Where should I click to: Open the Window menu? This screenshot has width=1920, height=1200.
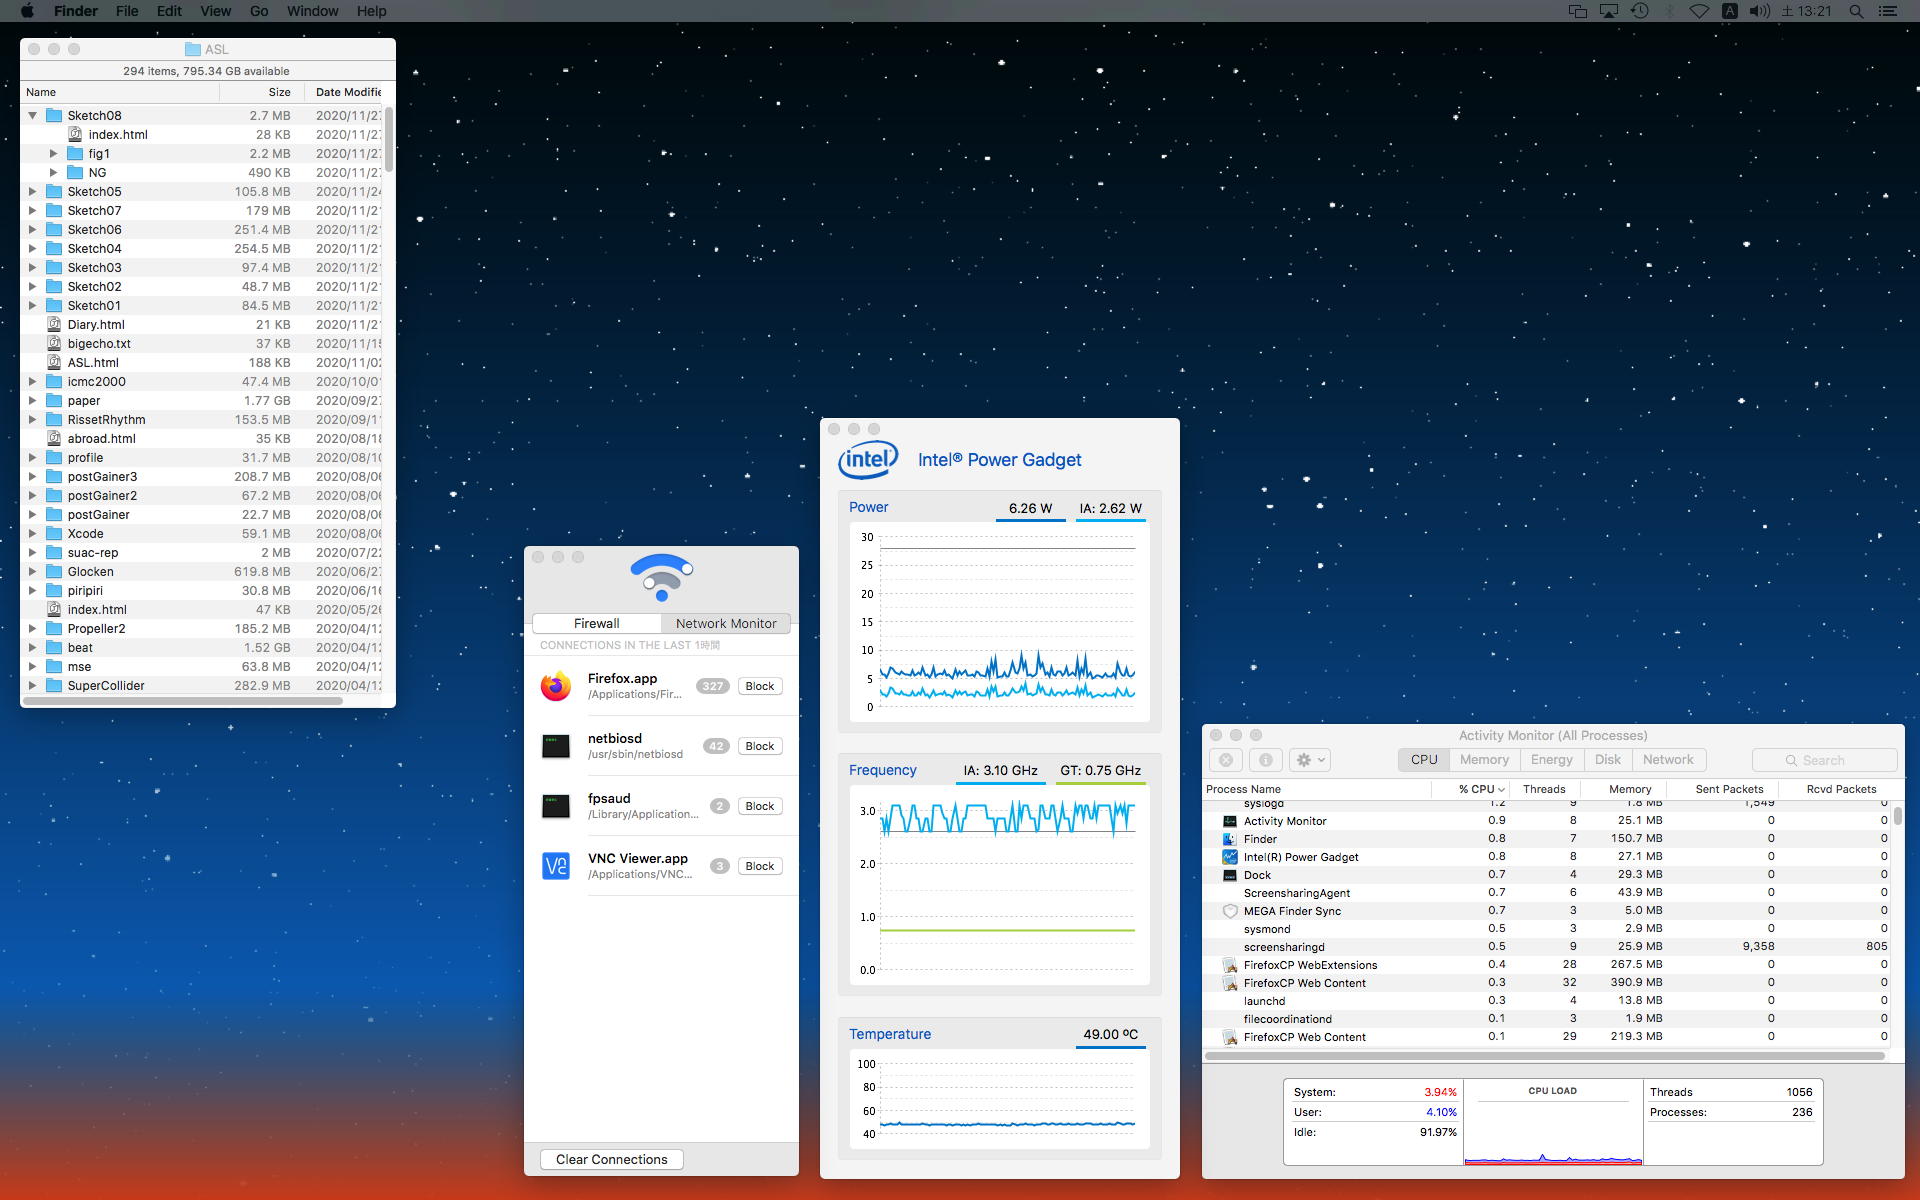click(312, 11)
